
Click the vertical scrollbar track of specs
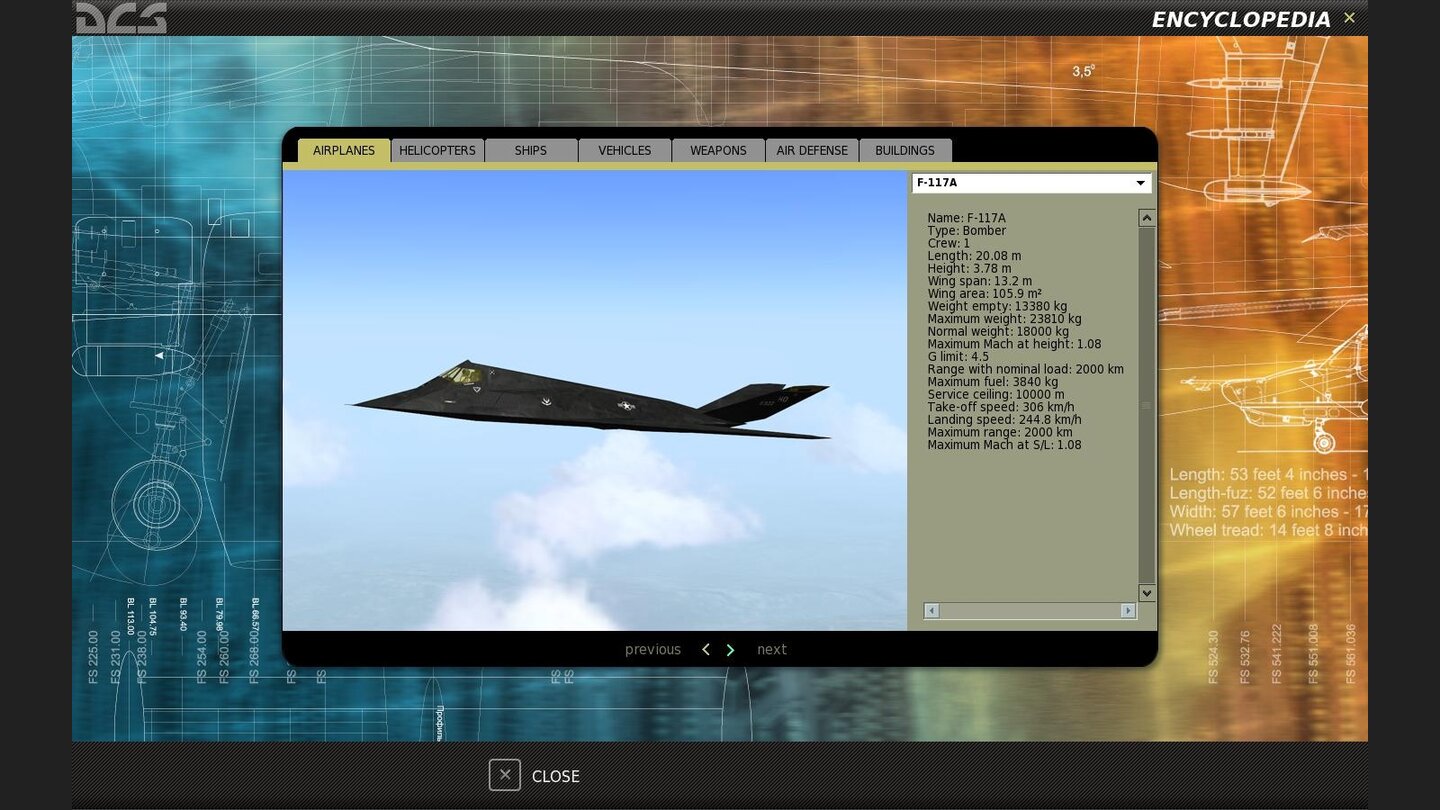click(x=1147, y=405)
